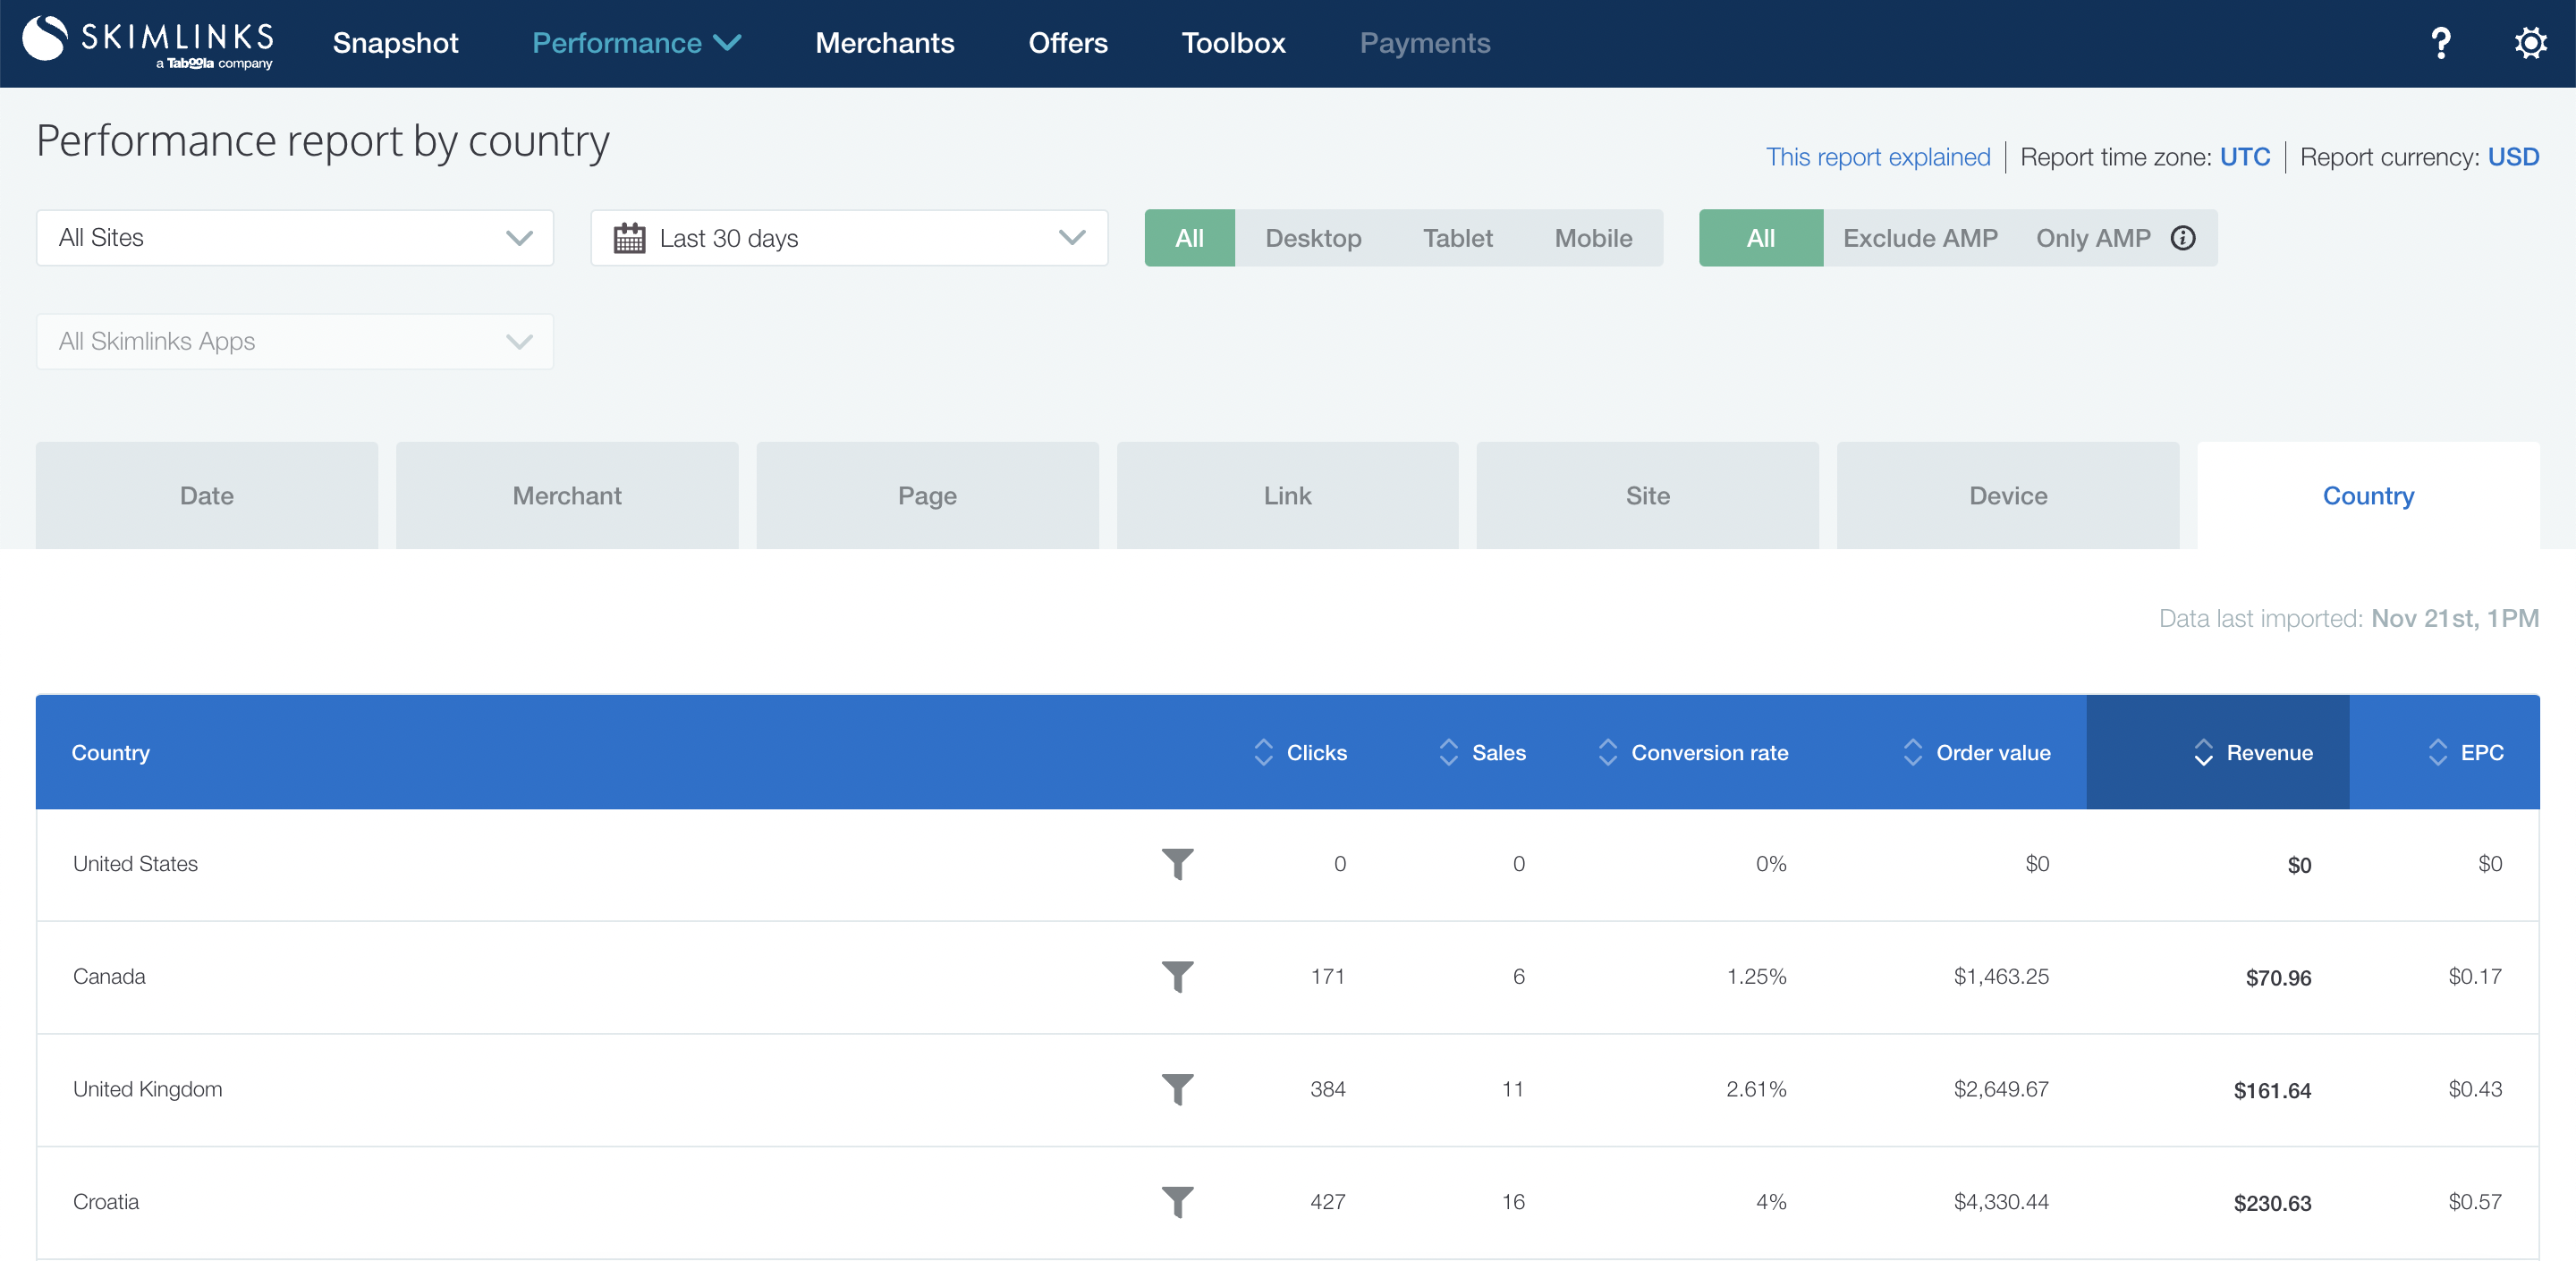Click United Kingdom conversion rate 2.61%
This screenshot has width=2576, height=1261.
pos(1755,1089)
